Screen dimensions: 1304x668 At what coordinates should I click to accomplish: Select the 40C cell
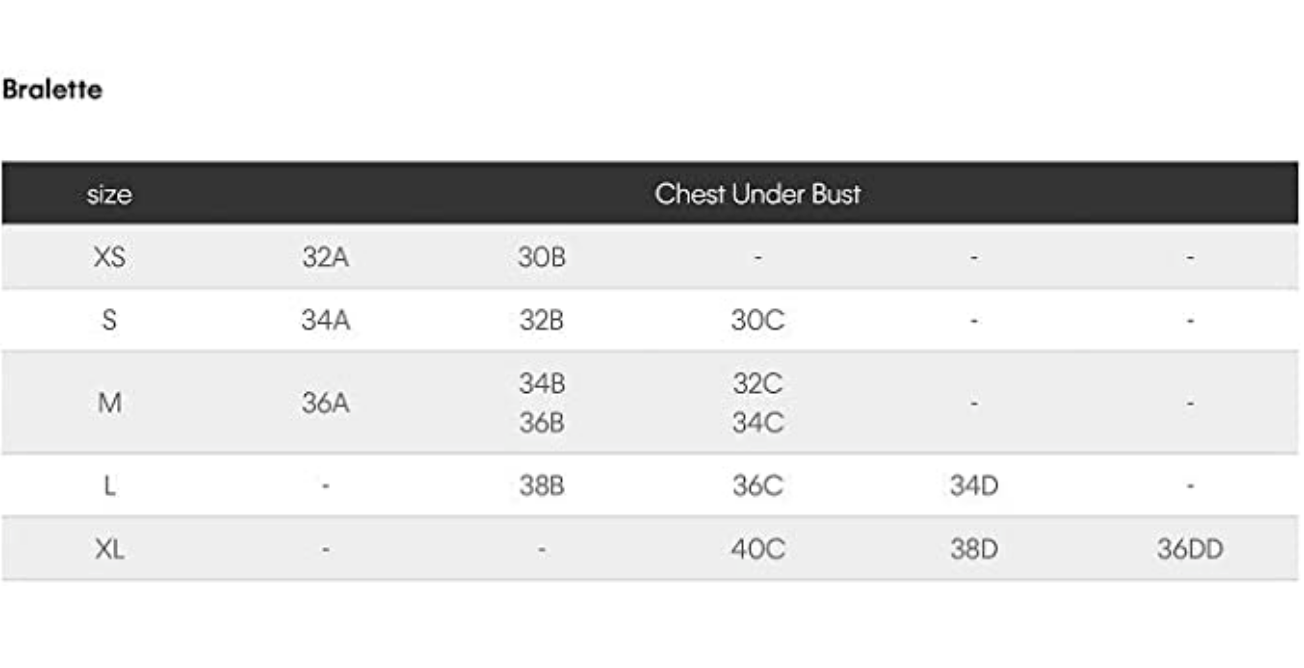point(757,549)
